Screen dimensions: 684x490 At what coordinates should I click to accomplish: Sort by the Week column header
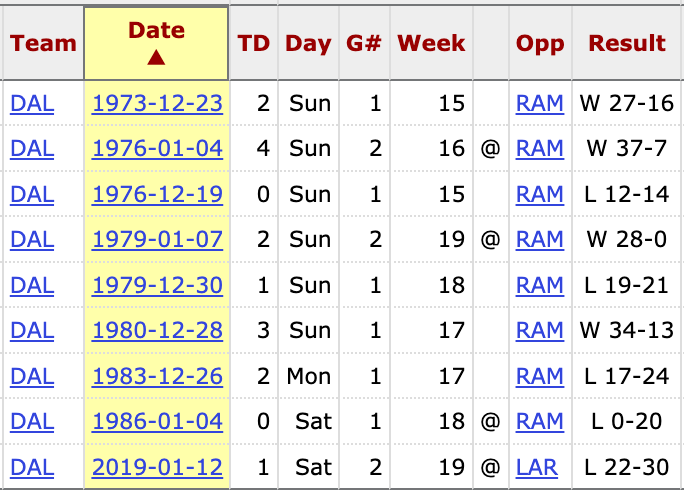(x=431, y=43)
